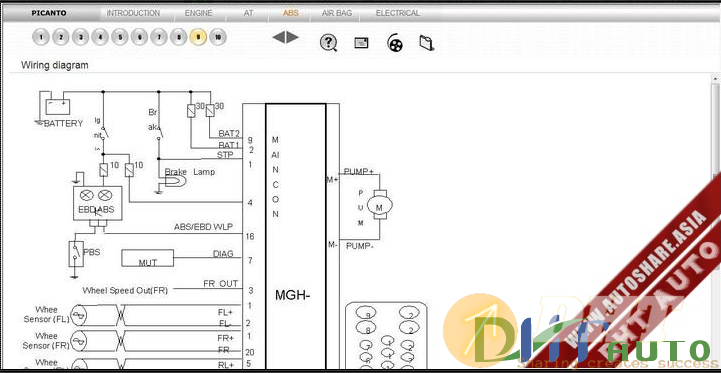Select highlighted page 9 button
This screenshot has width=721, height=373.
pyautogui.click(x=198, y=37)
